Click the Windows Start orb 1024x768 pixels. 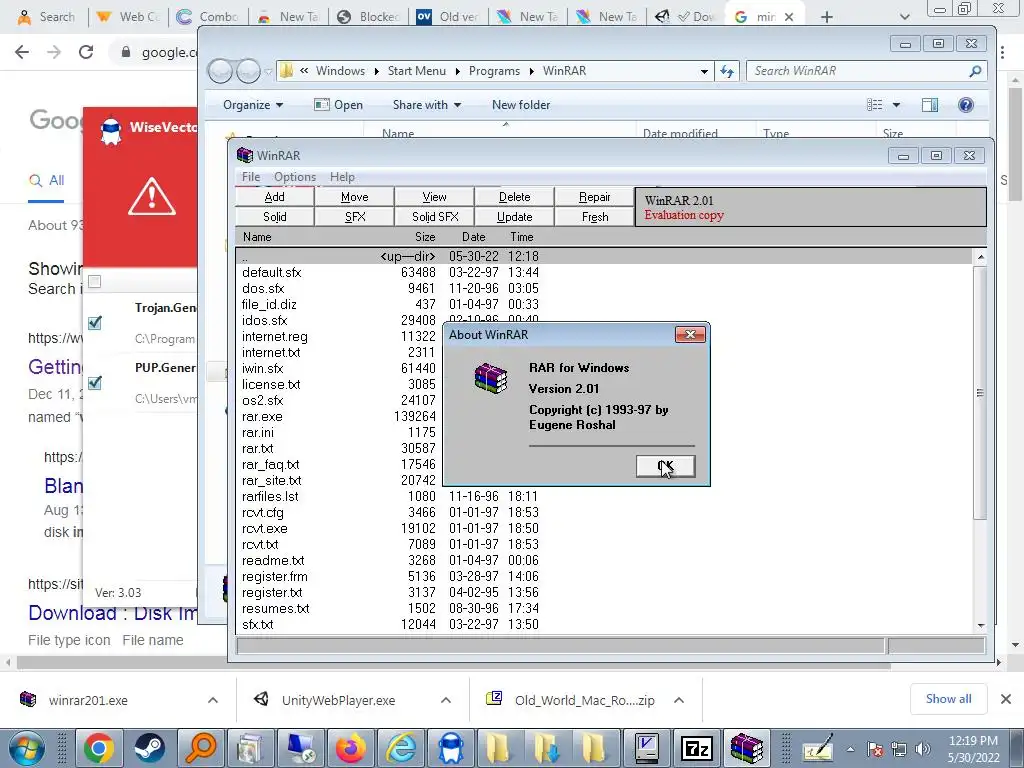(x=25, y=748)
